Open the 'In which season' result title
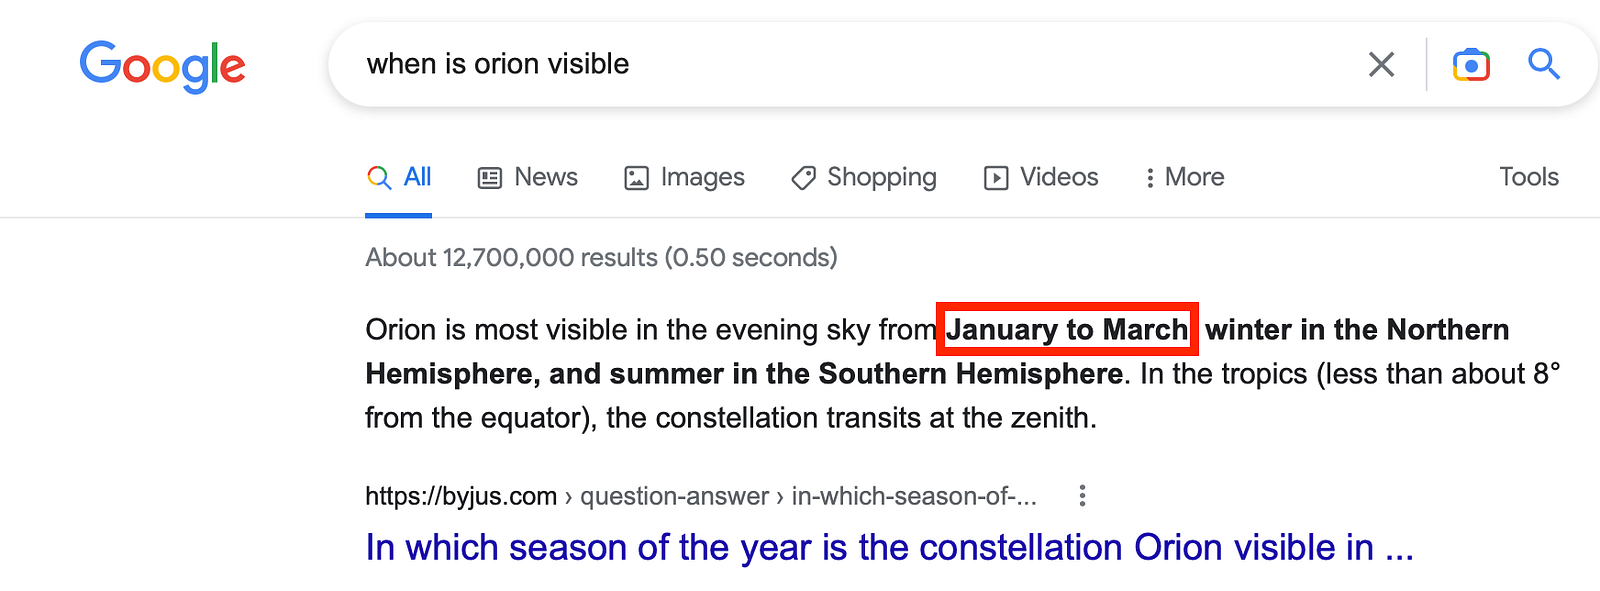 888,548
